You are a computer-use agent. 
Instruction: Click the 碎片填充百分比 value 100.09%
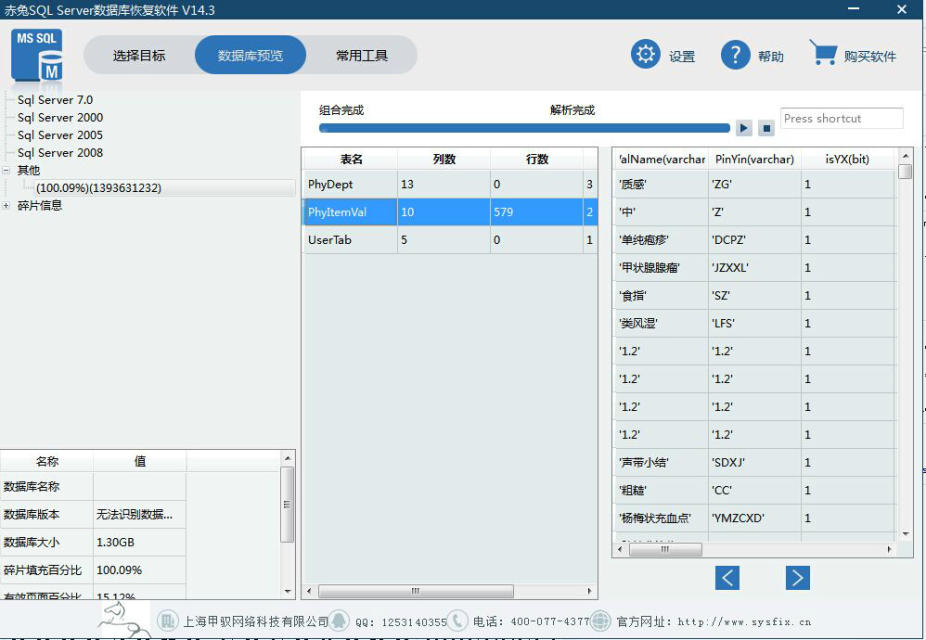139,570
